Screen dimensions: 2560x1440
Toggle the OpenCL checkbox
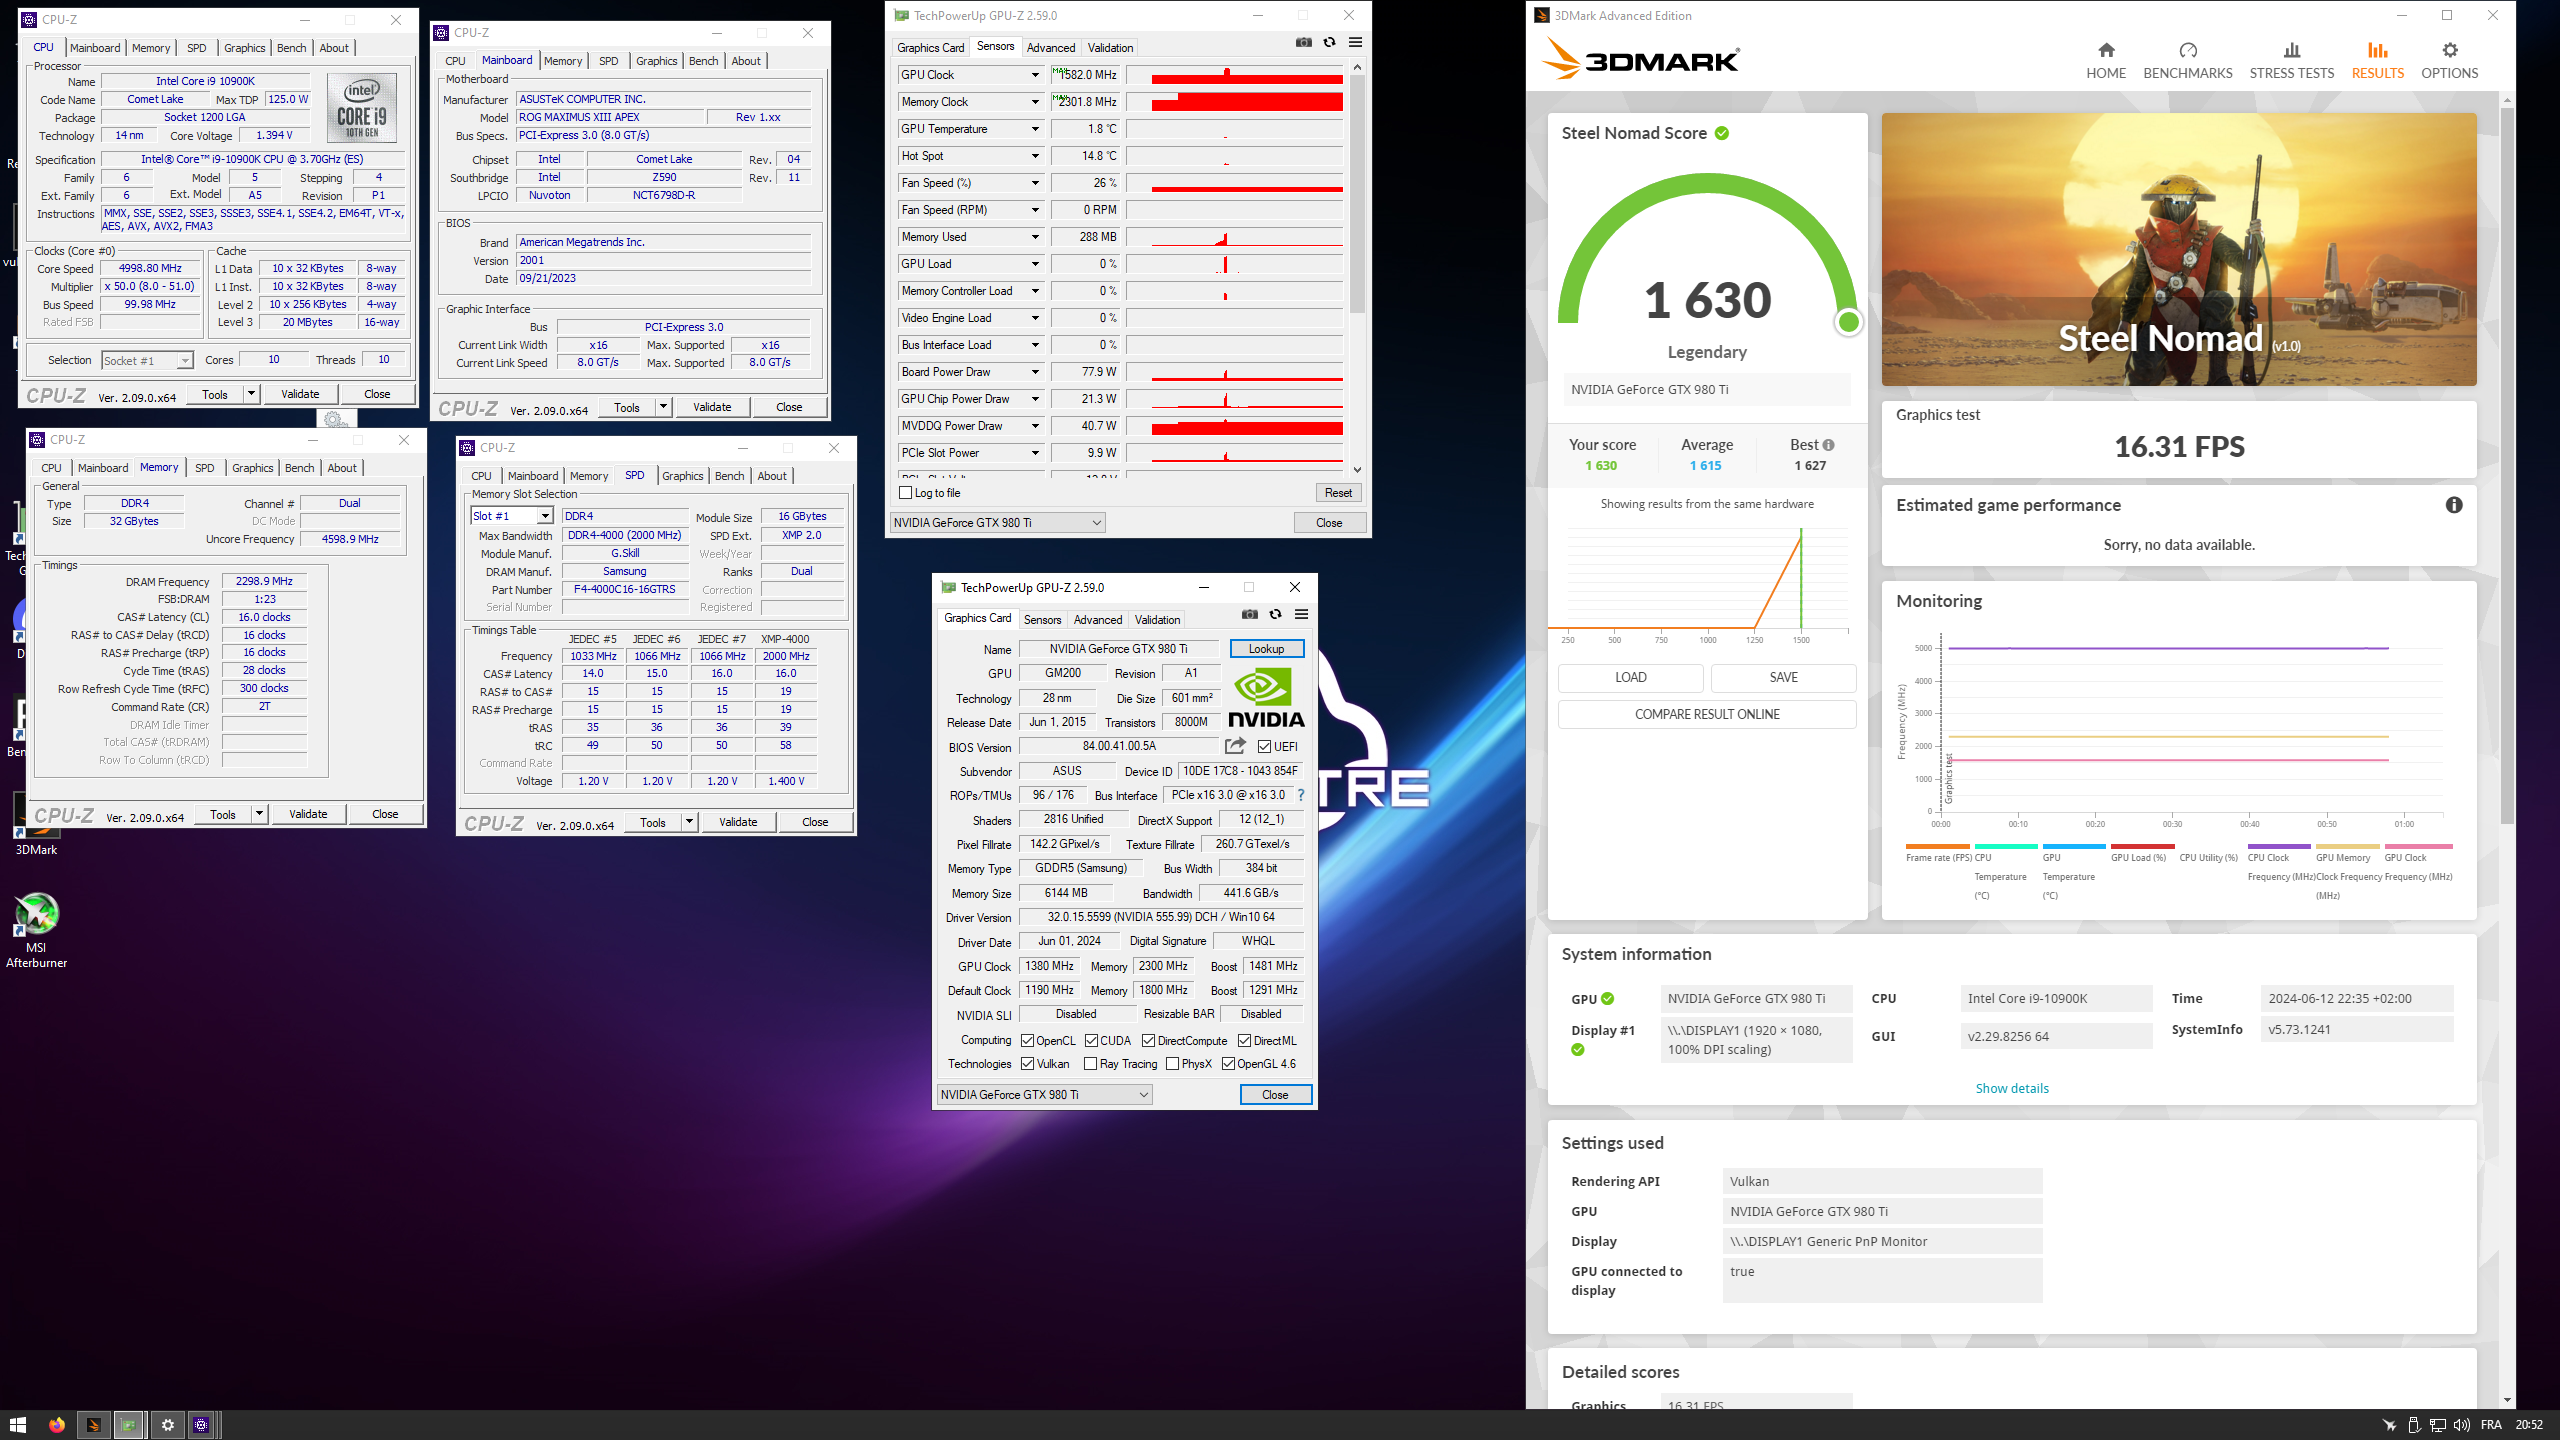pyautogui.click(x=1027, y=1041)
